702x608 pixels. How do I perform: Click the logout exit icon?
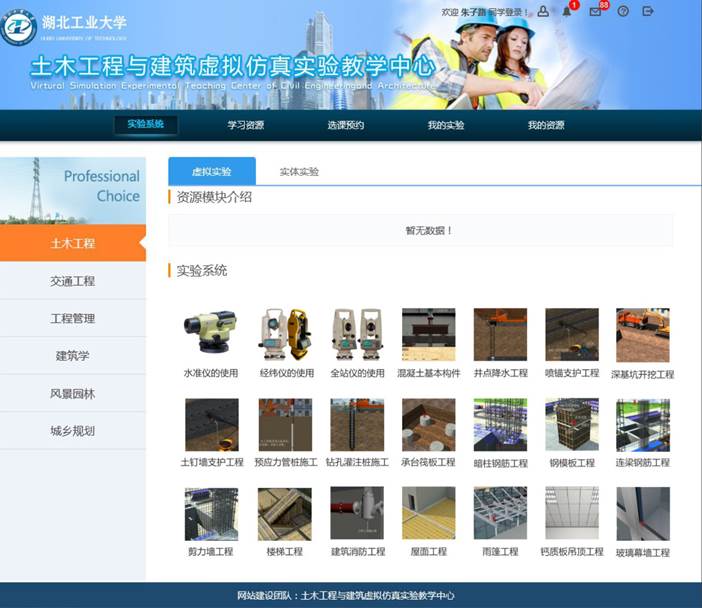[x=648, y=12]
